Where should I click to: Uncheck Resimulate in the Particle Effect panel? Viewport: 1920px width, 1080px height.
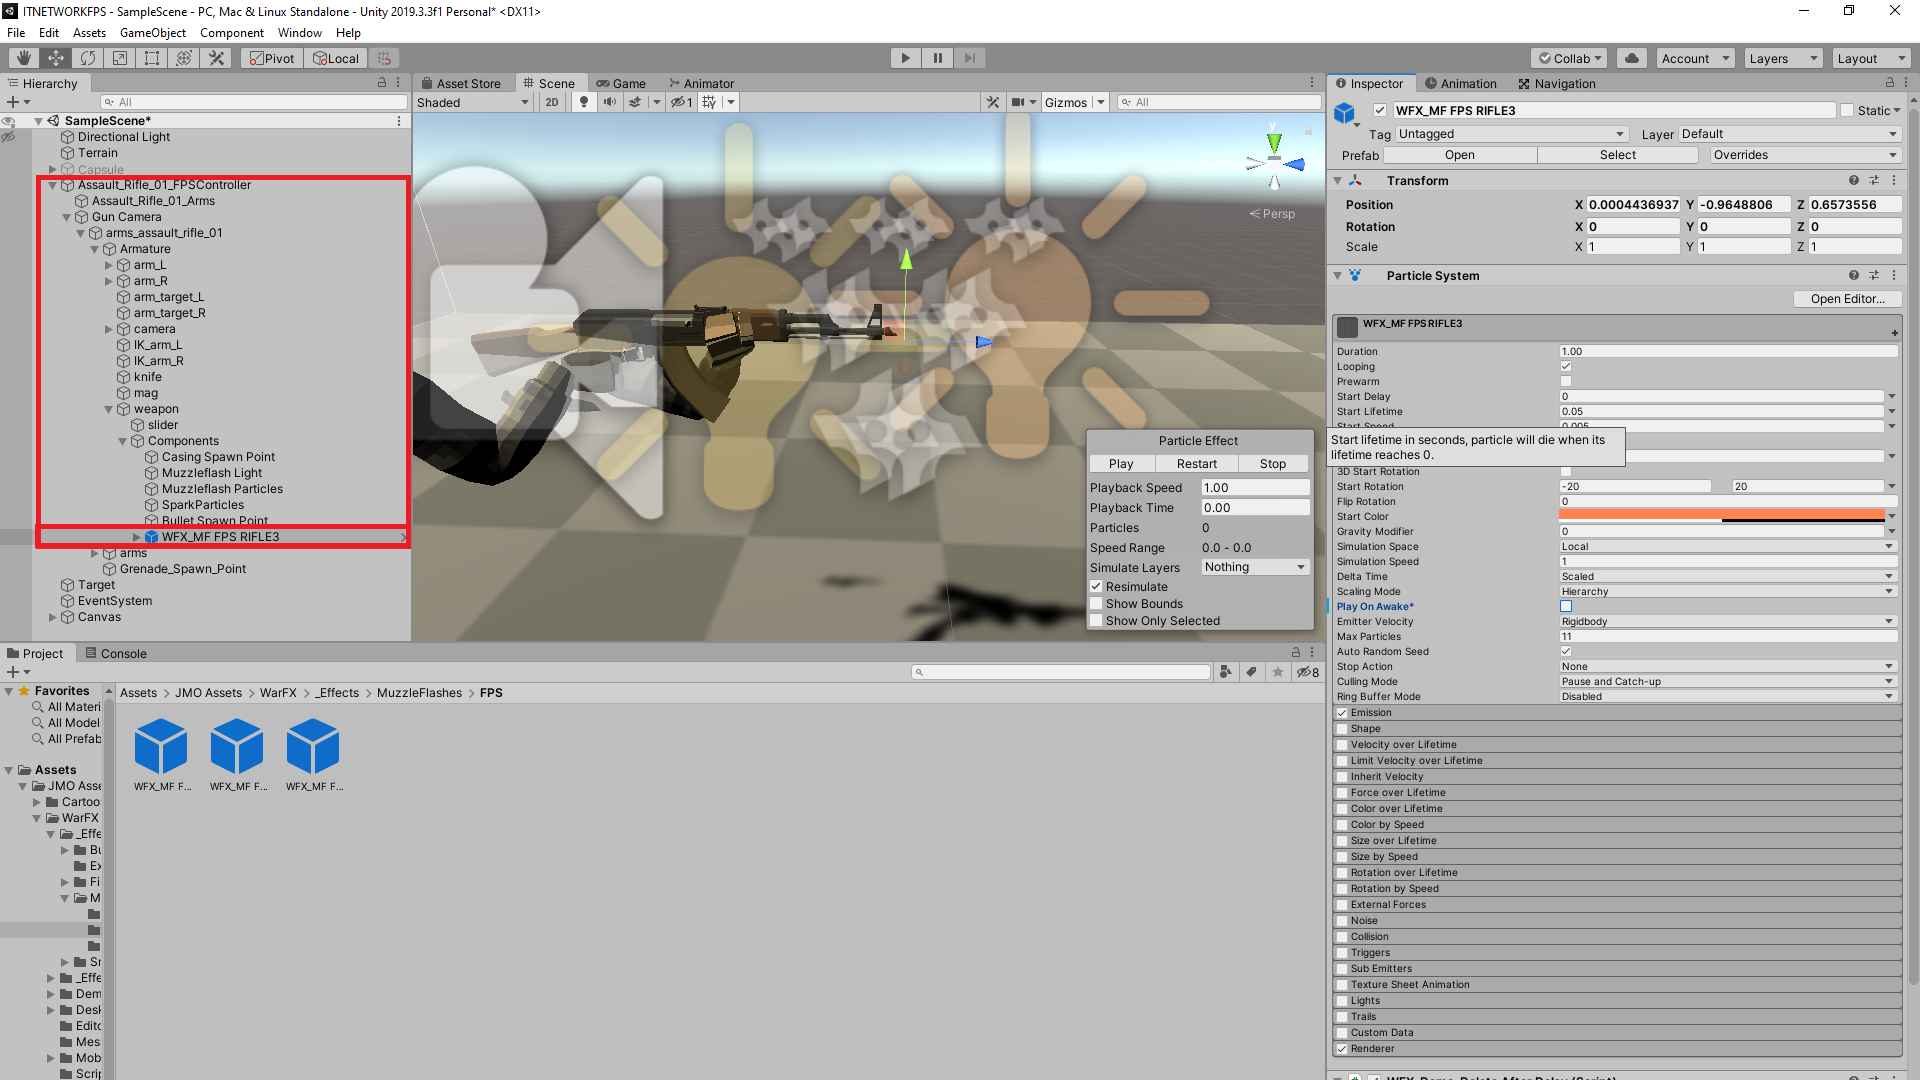[x=1096, y=586]
